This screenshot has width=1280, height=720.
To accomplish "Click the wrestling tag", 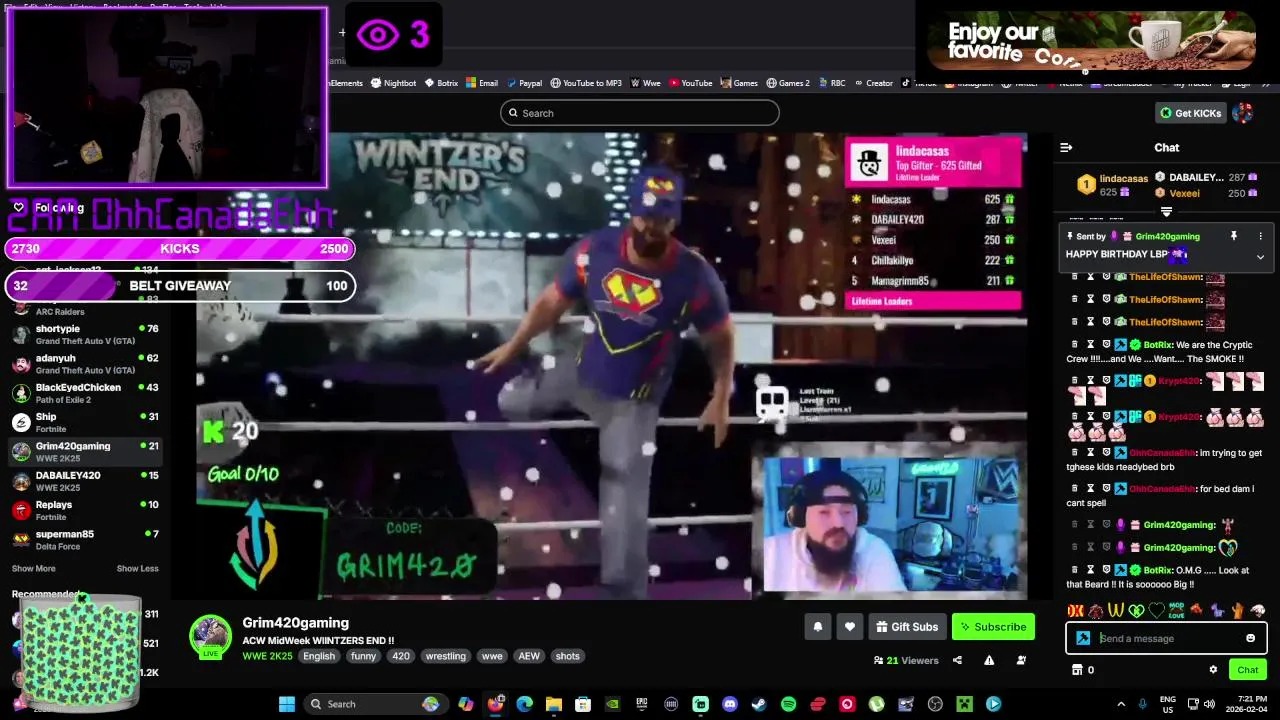I will point(445,656).
